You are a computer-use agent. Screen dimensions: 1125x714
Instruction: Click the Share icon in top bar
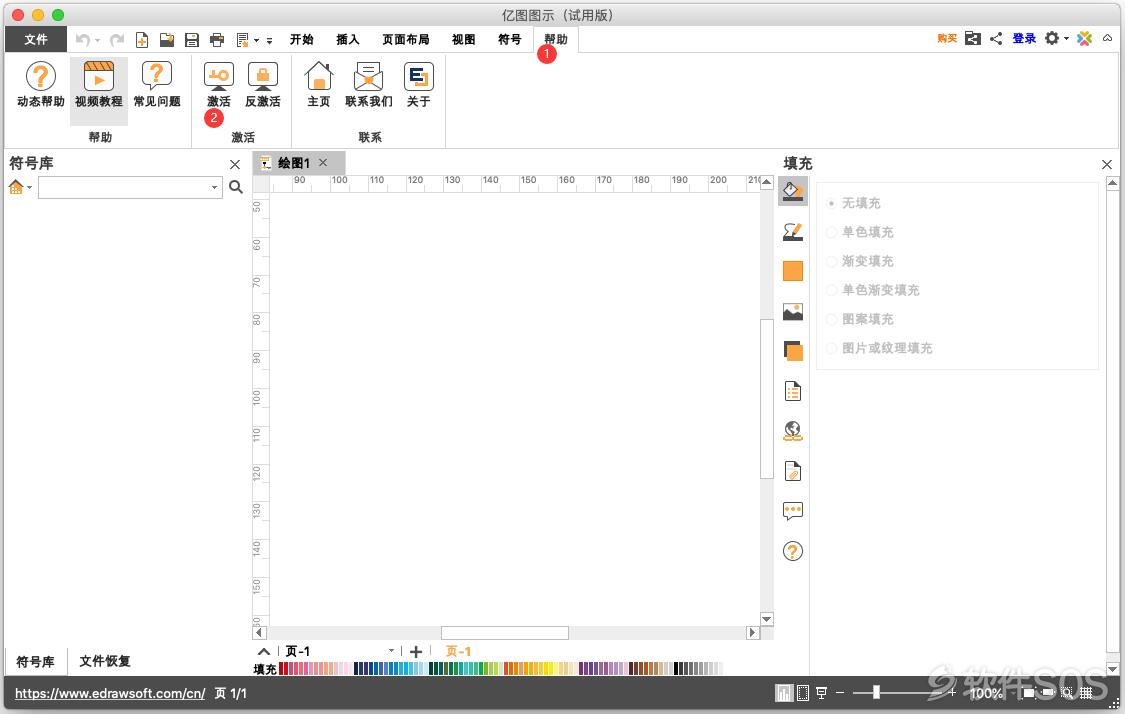[996, 39]
